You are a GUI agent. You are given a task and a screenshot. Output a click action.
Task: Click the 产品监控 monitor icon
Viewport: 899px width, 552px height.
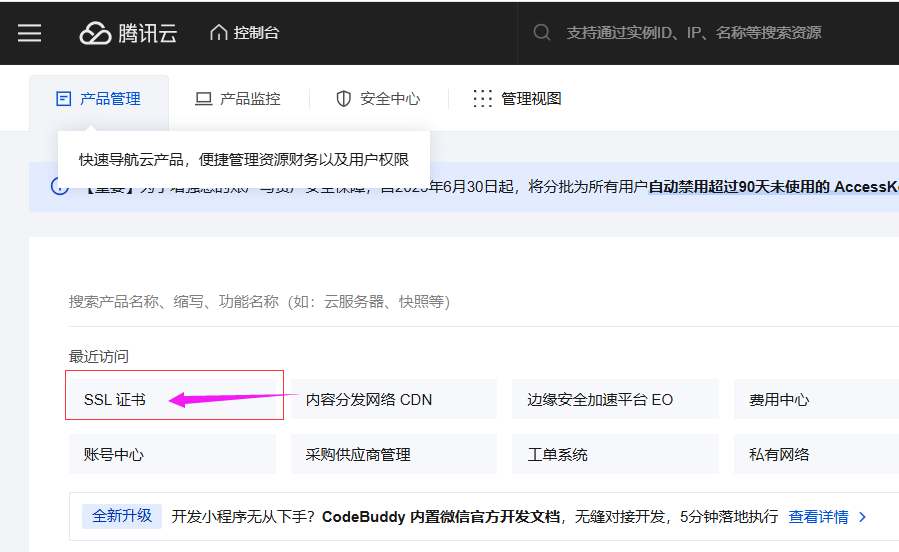(x=204, y=99)
